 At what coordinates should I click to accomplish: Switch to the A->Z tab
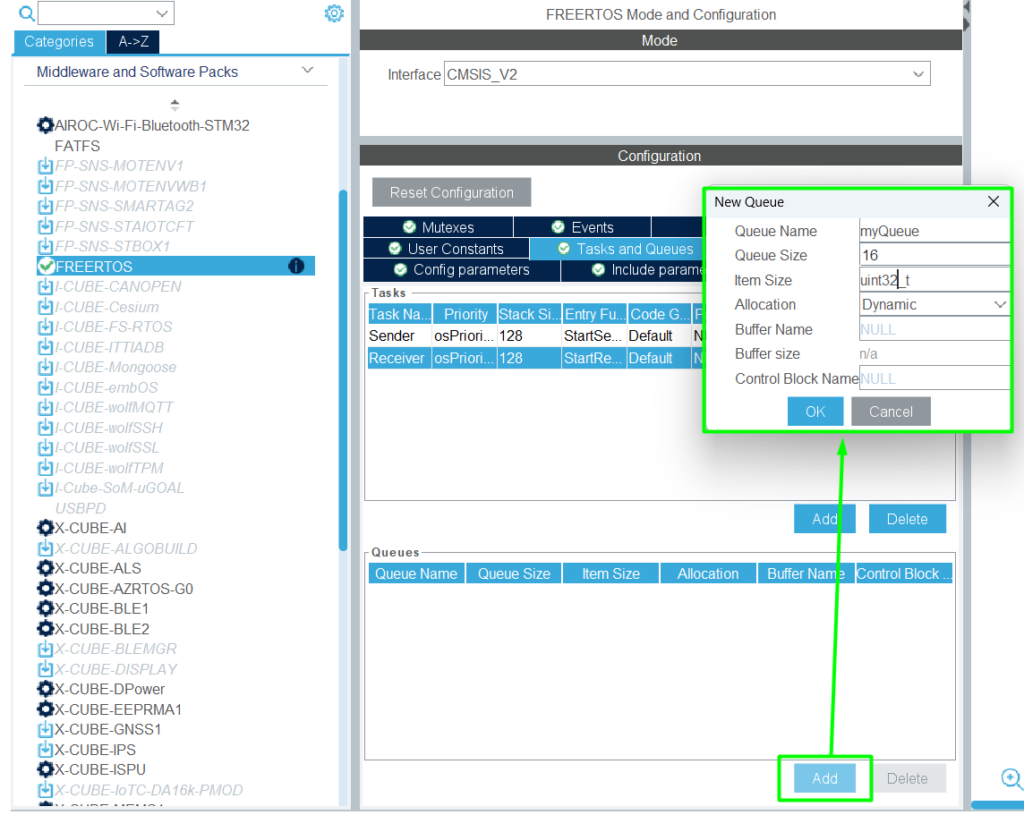pos(132,42)
